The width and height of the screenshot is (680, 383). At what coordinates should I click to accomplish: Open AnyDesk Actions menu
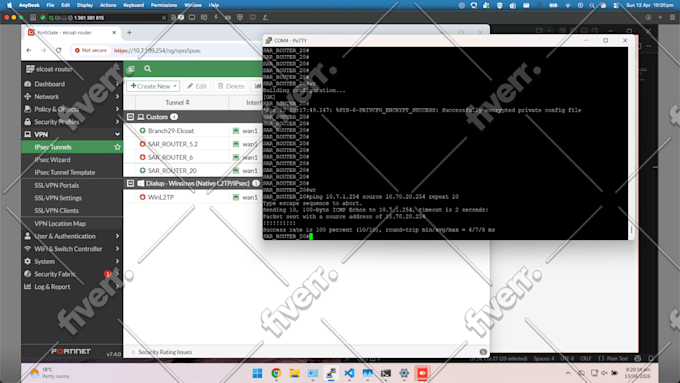click(108, 5)
